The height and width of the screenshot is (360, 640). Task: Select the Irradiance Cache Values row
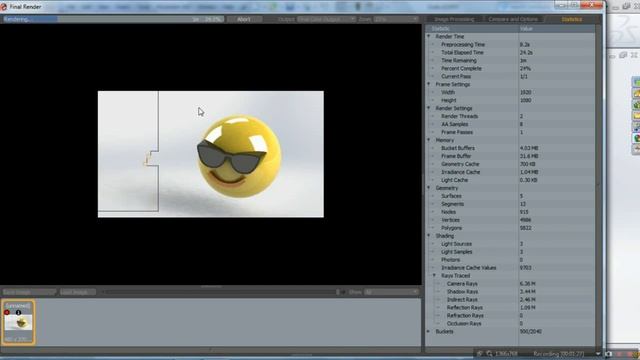coord(510,267)
